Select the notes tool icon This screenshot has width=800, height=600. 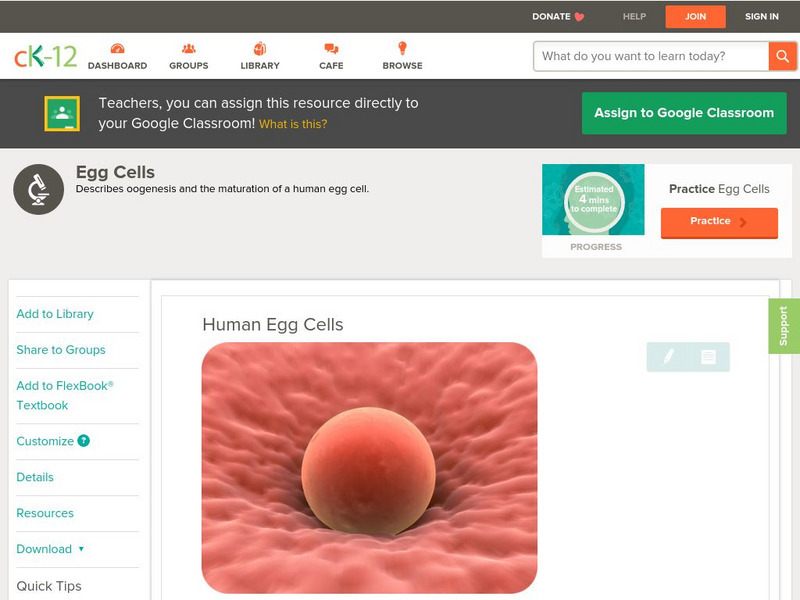(708, 357)
